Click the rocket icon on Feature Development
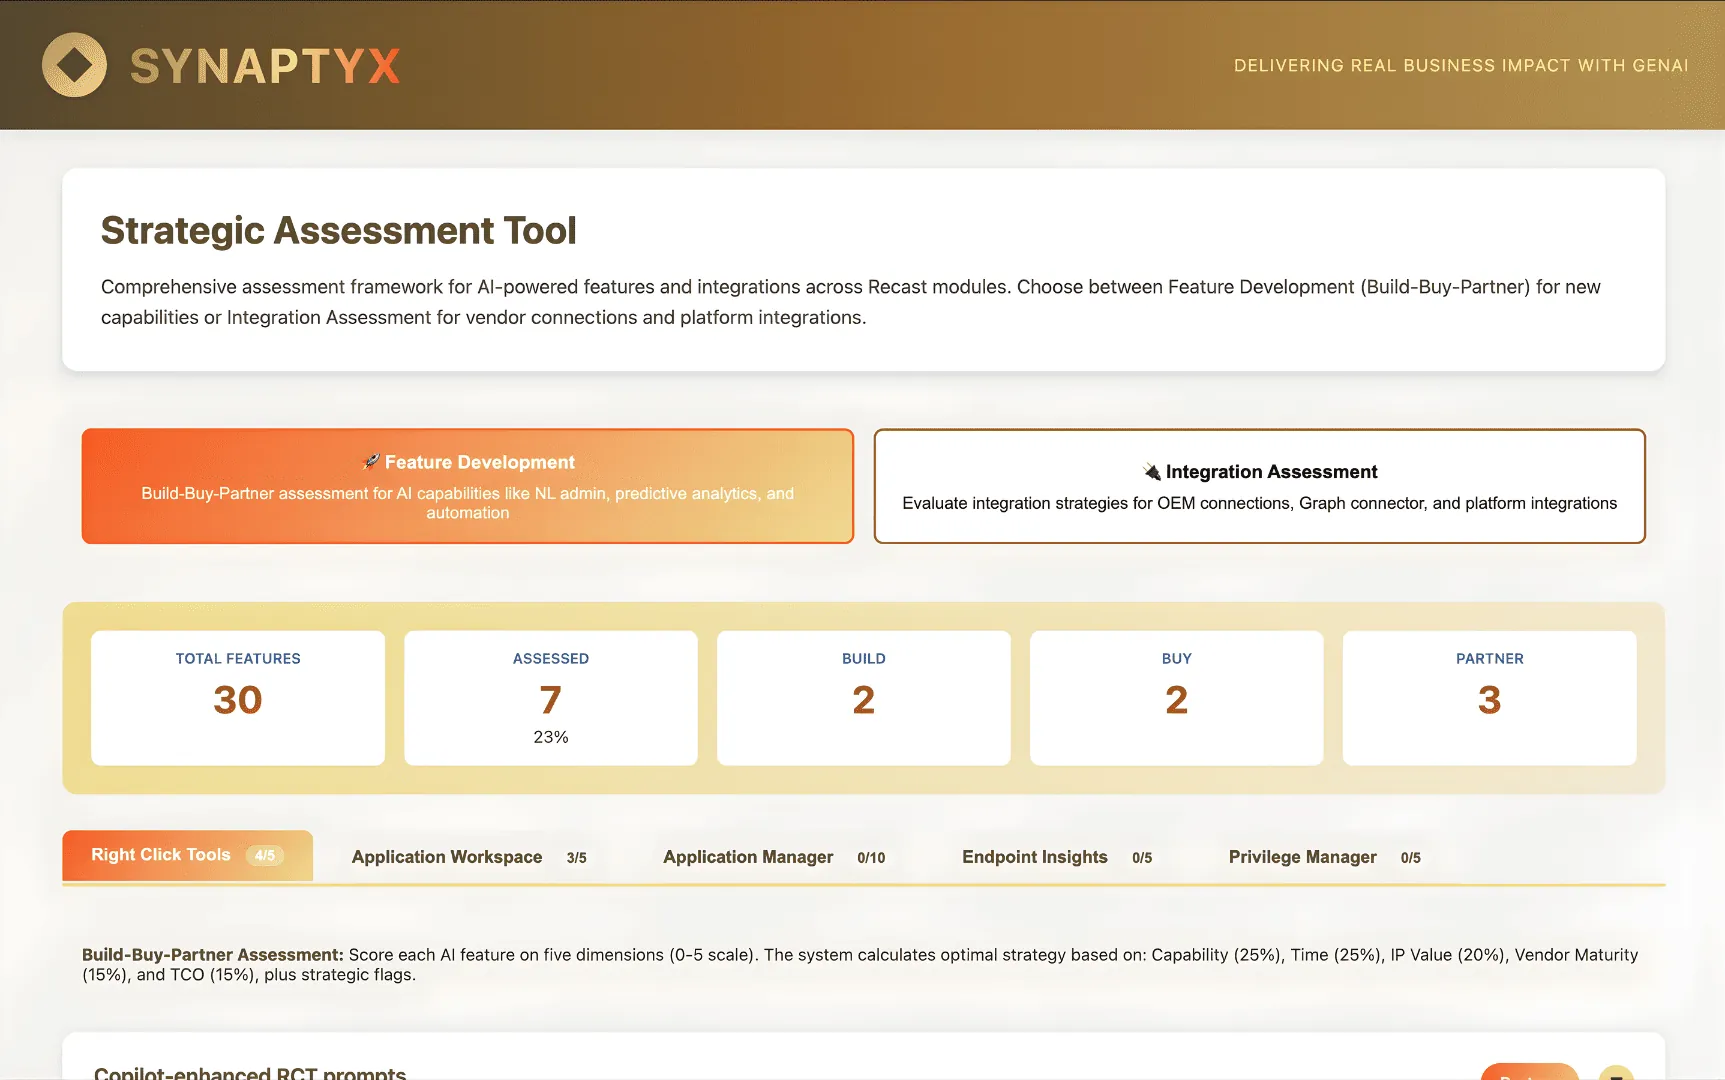This screenshot has width=1725, height=1080. click(371, 461)
